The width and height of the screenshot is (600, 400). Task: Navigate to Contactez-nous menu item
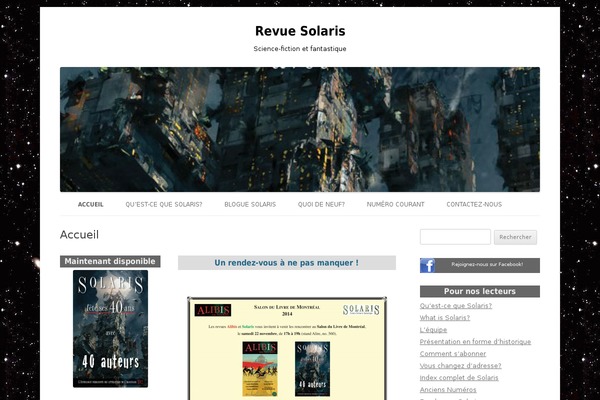pyautogui.click(x=474, y=204)
